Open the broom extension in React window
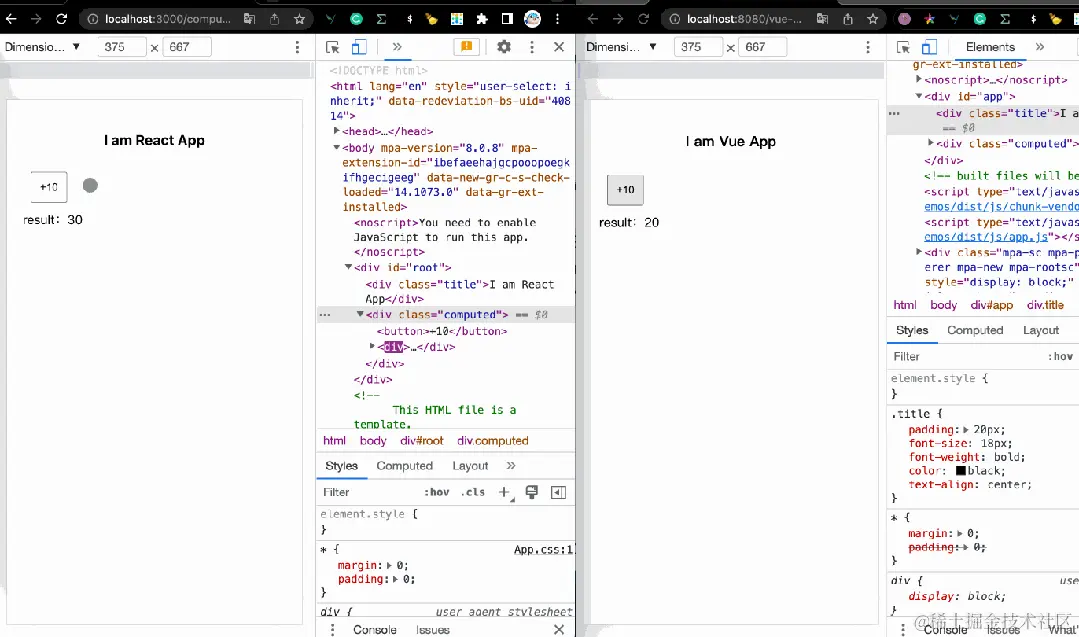The image size is (1079, 637). (431, 19)
